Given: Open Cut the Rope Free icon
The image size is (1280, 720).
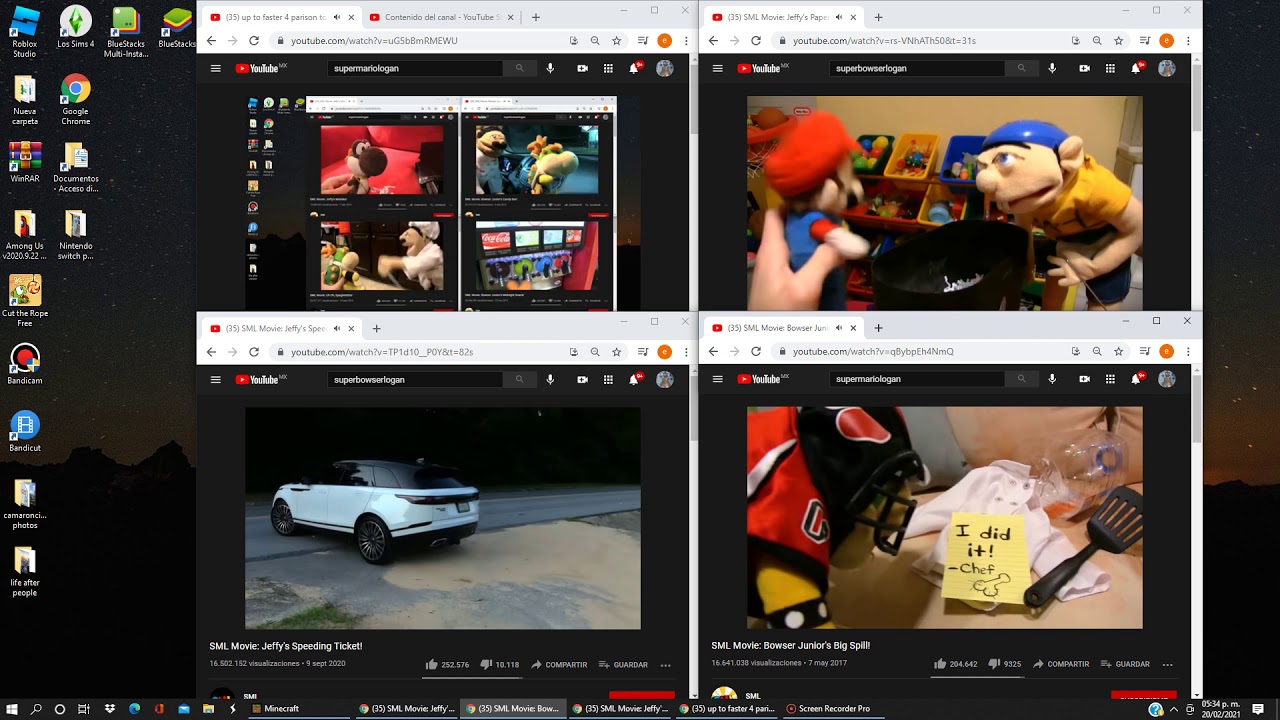Looking at the screenshot, I should coord(25,302).
